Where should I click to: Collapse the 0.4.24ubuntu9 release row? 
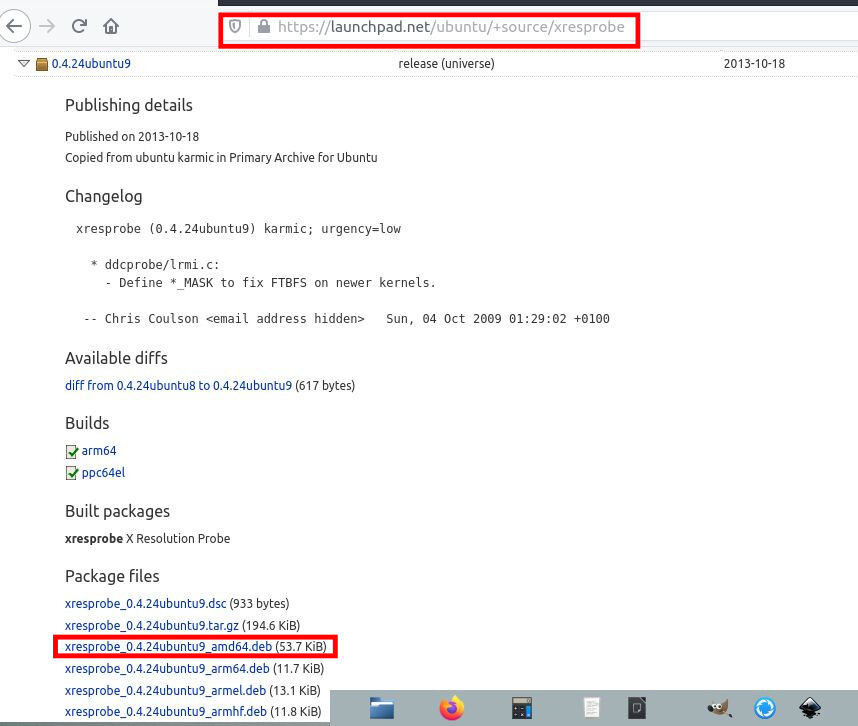[24, 63]
